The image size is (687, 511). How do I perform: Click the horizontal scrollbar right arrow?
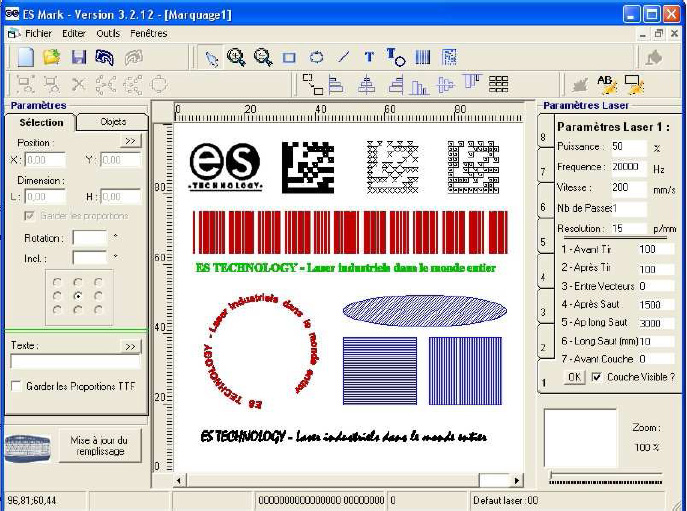coord(517,480)
